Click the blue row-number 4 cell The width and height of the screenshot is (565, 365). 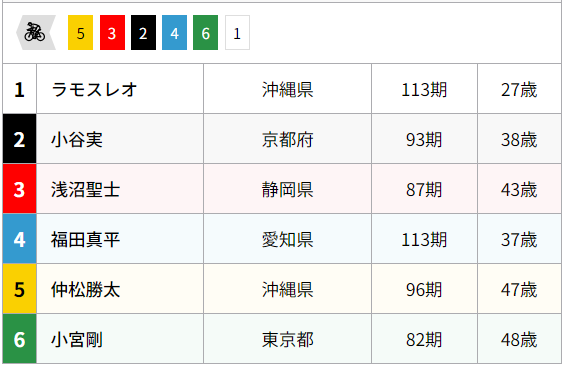19,239
